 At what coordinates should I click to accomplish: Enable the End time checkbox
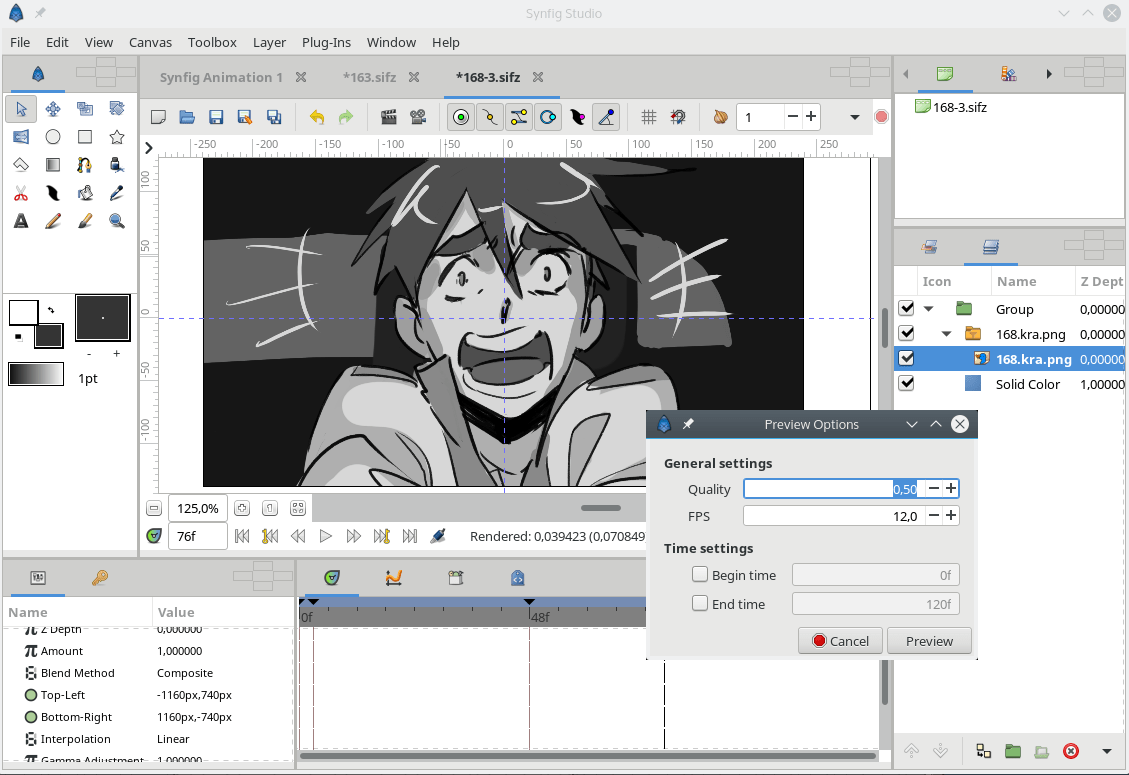(700, 604)
